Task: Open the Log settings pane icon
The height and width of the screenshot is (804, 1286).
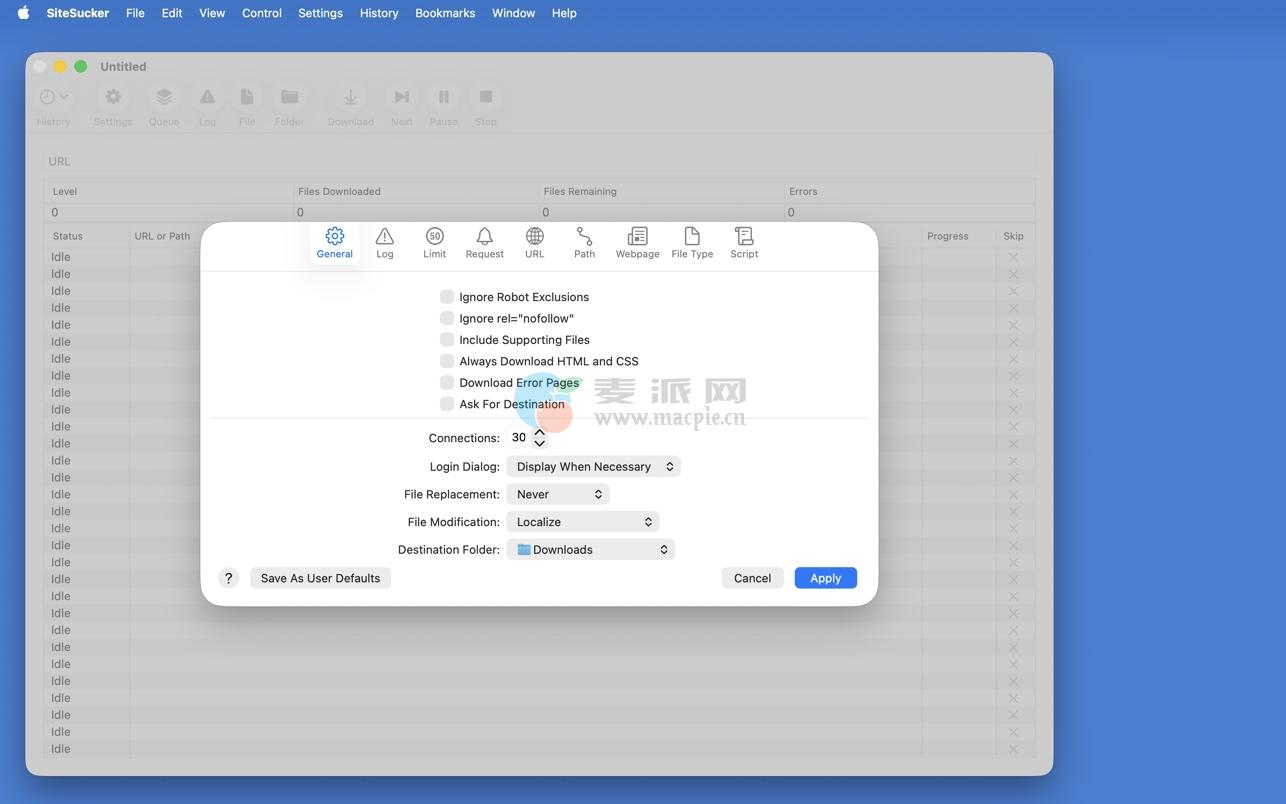Action: click(x=384, y=242)
